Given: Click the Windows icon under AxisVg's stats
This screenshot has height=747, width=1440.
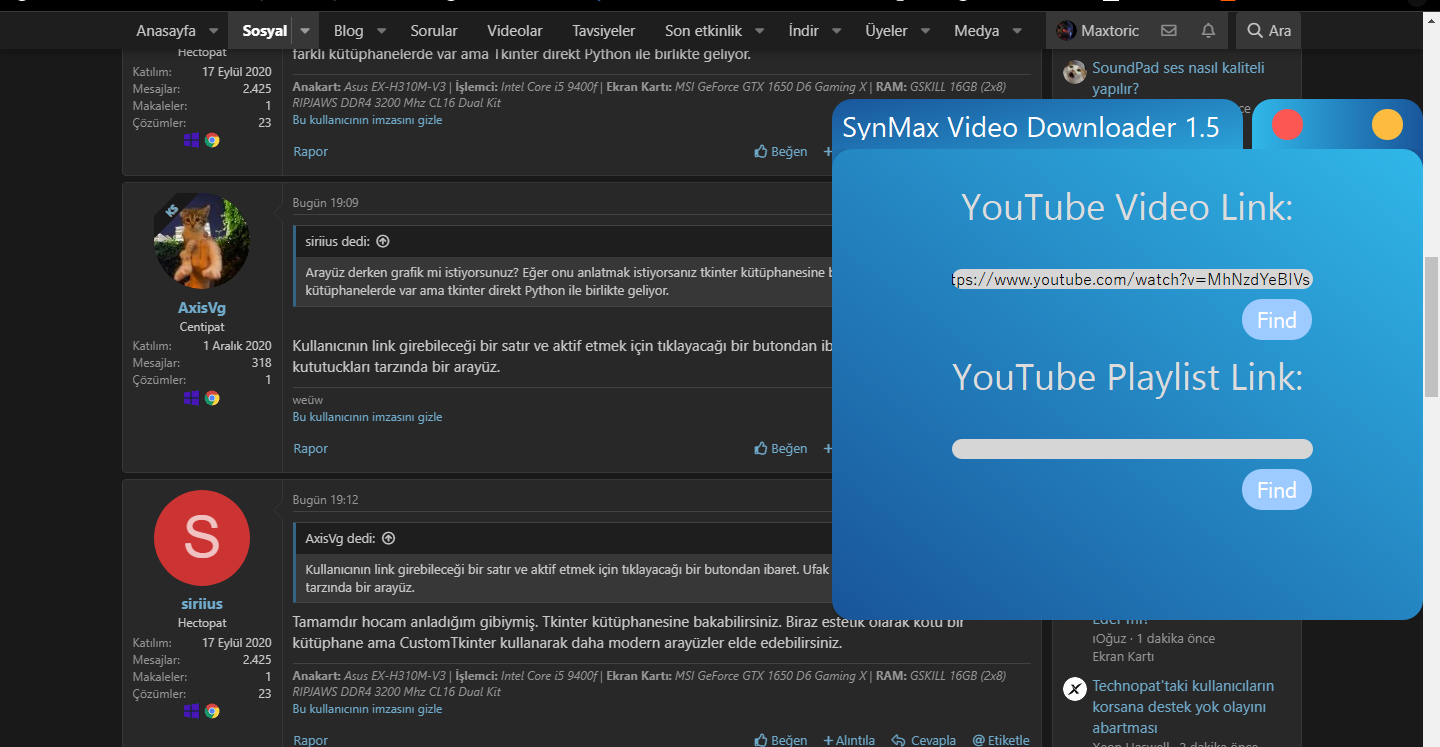Looking at the screenshot, I should (192, 398).
